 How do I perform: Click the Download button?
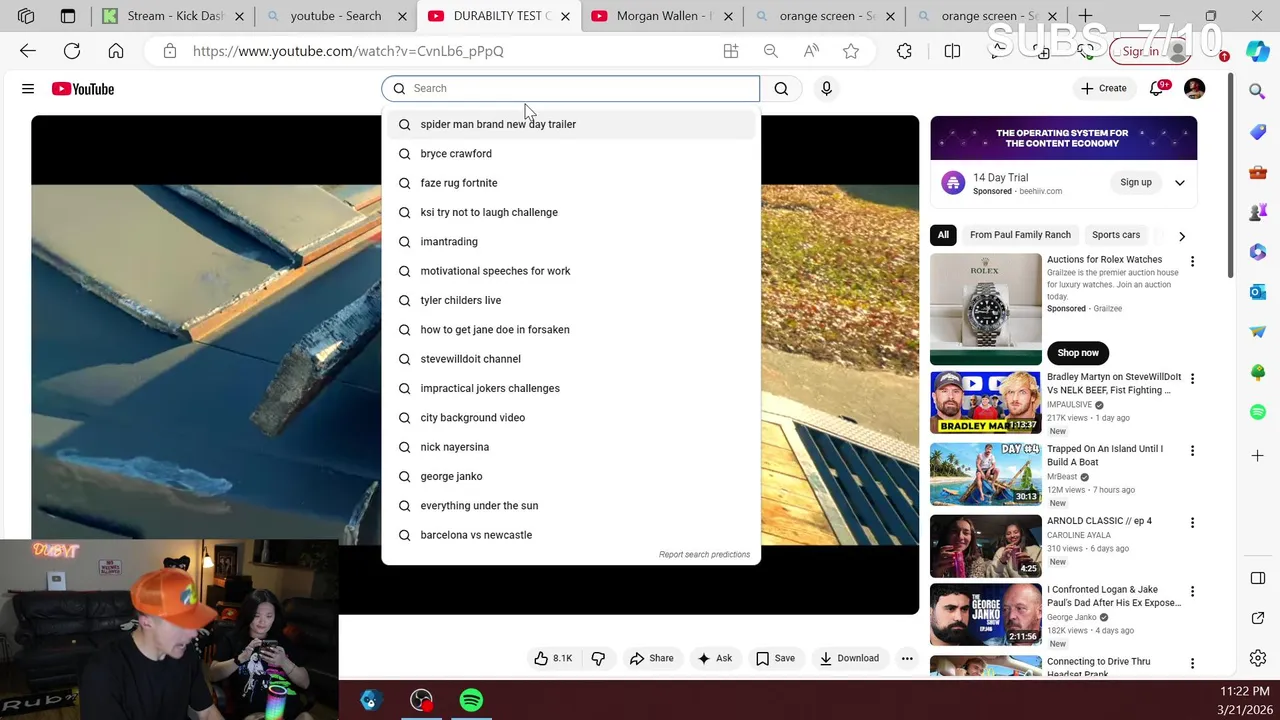click(x=849, y=658)
